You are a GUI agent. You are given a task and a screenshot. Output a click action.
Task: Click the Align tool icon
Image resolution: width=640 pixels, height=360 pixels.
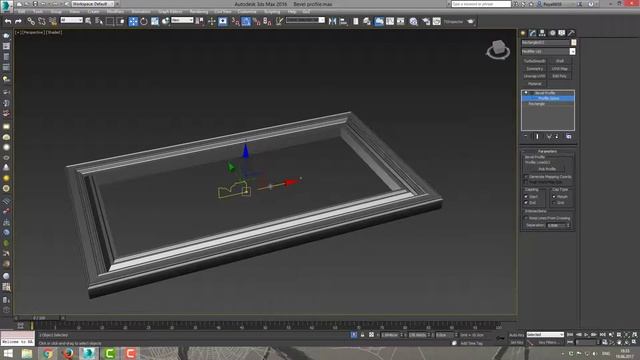point(343,21)
